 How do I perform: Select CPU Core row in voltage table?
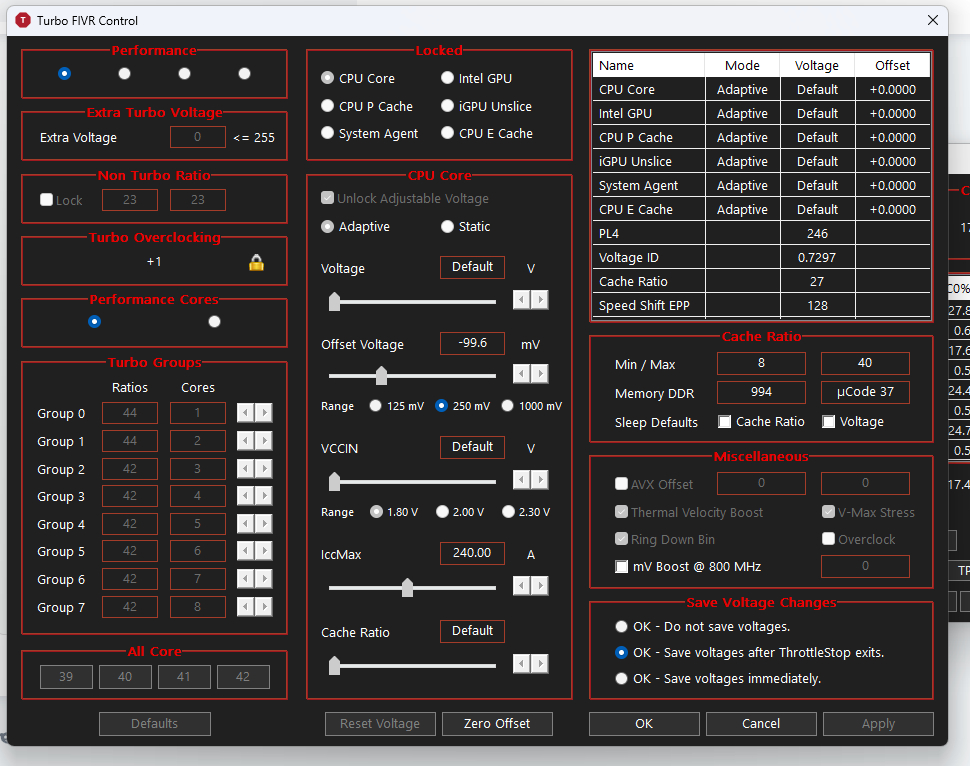coord(761,89)
